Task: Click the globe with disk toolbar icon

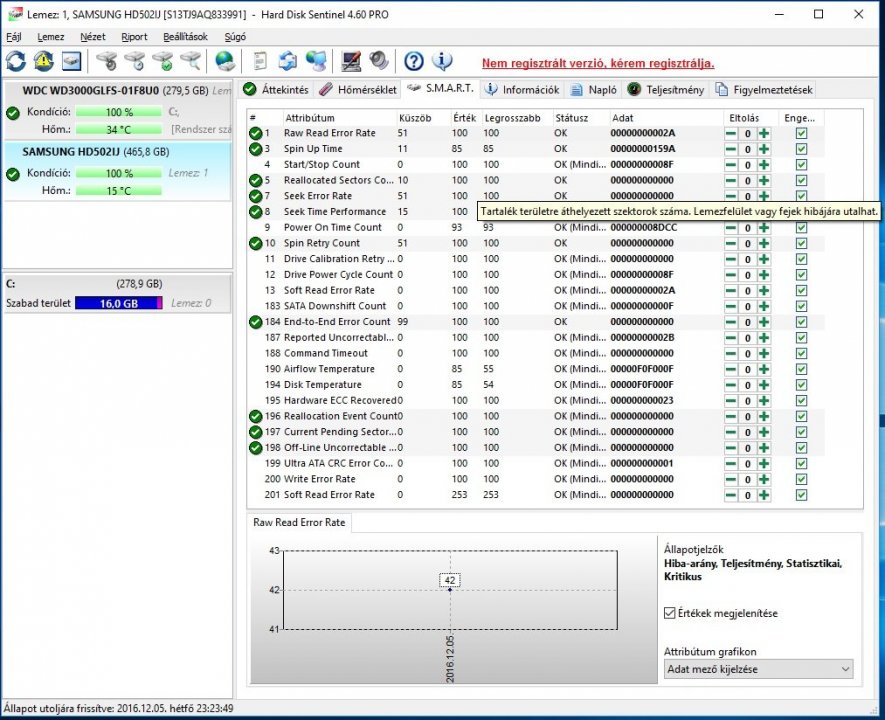Action: coord(225,62)
